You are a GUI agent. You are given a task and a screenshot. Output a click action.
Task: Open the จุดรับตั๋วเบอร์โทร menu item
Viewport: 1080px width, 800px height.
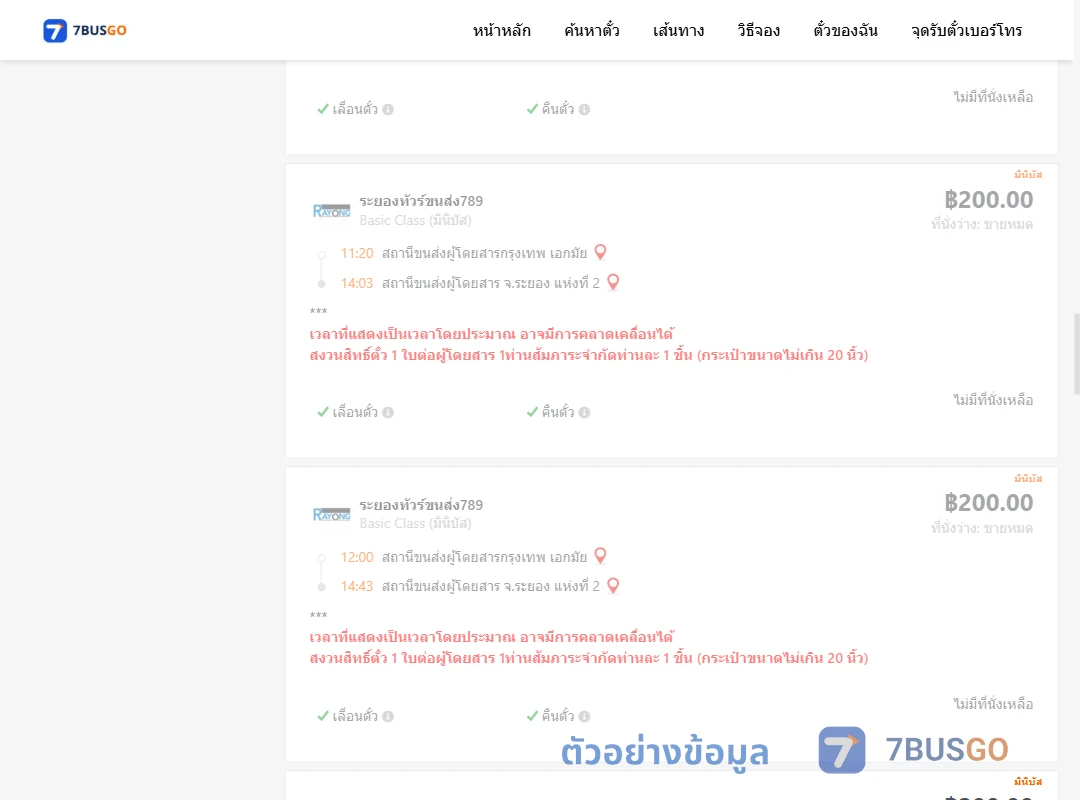(966, 30)
